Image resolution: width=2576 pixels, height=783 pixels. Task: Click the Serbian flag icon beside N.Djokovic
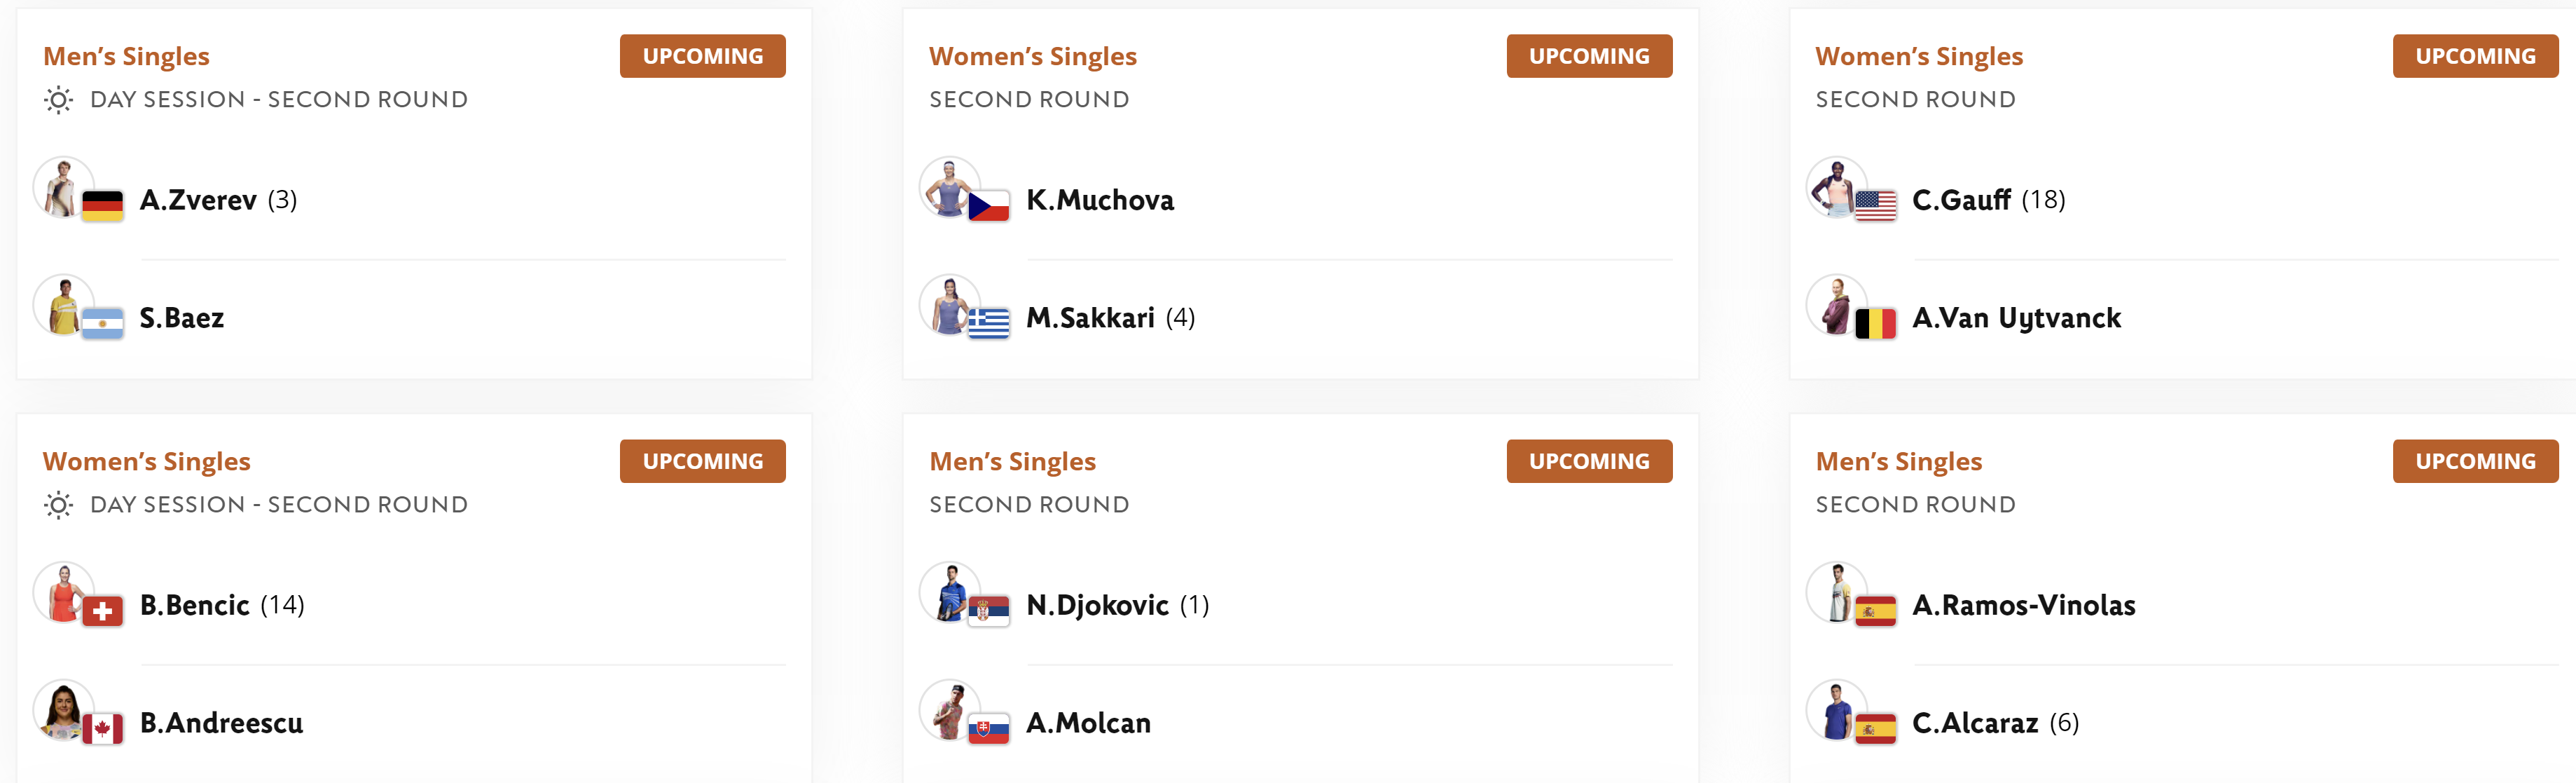click(x=988, y=610)
